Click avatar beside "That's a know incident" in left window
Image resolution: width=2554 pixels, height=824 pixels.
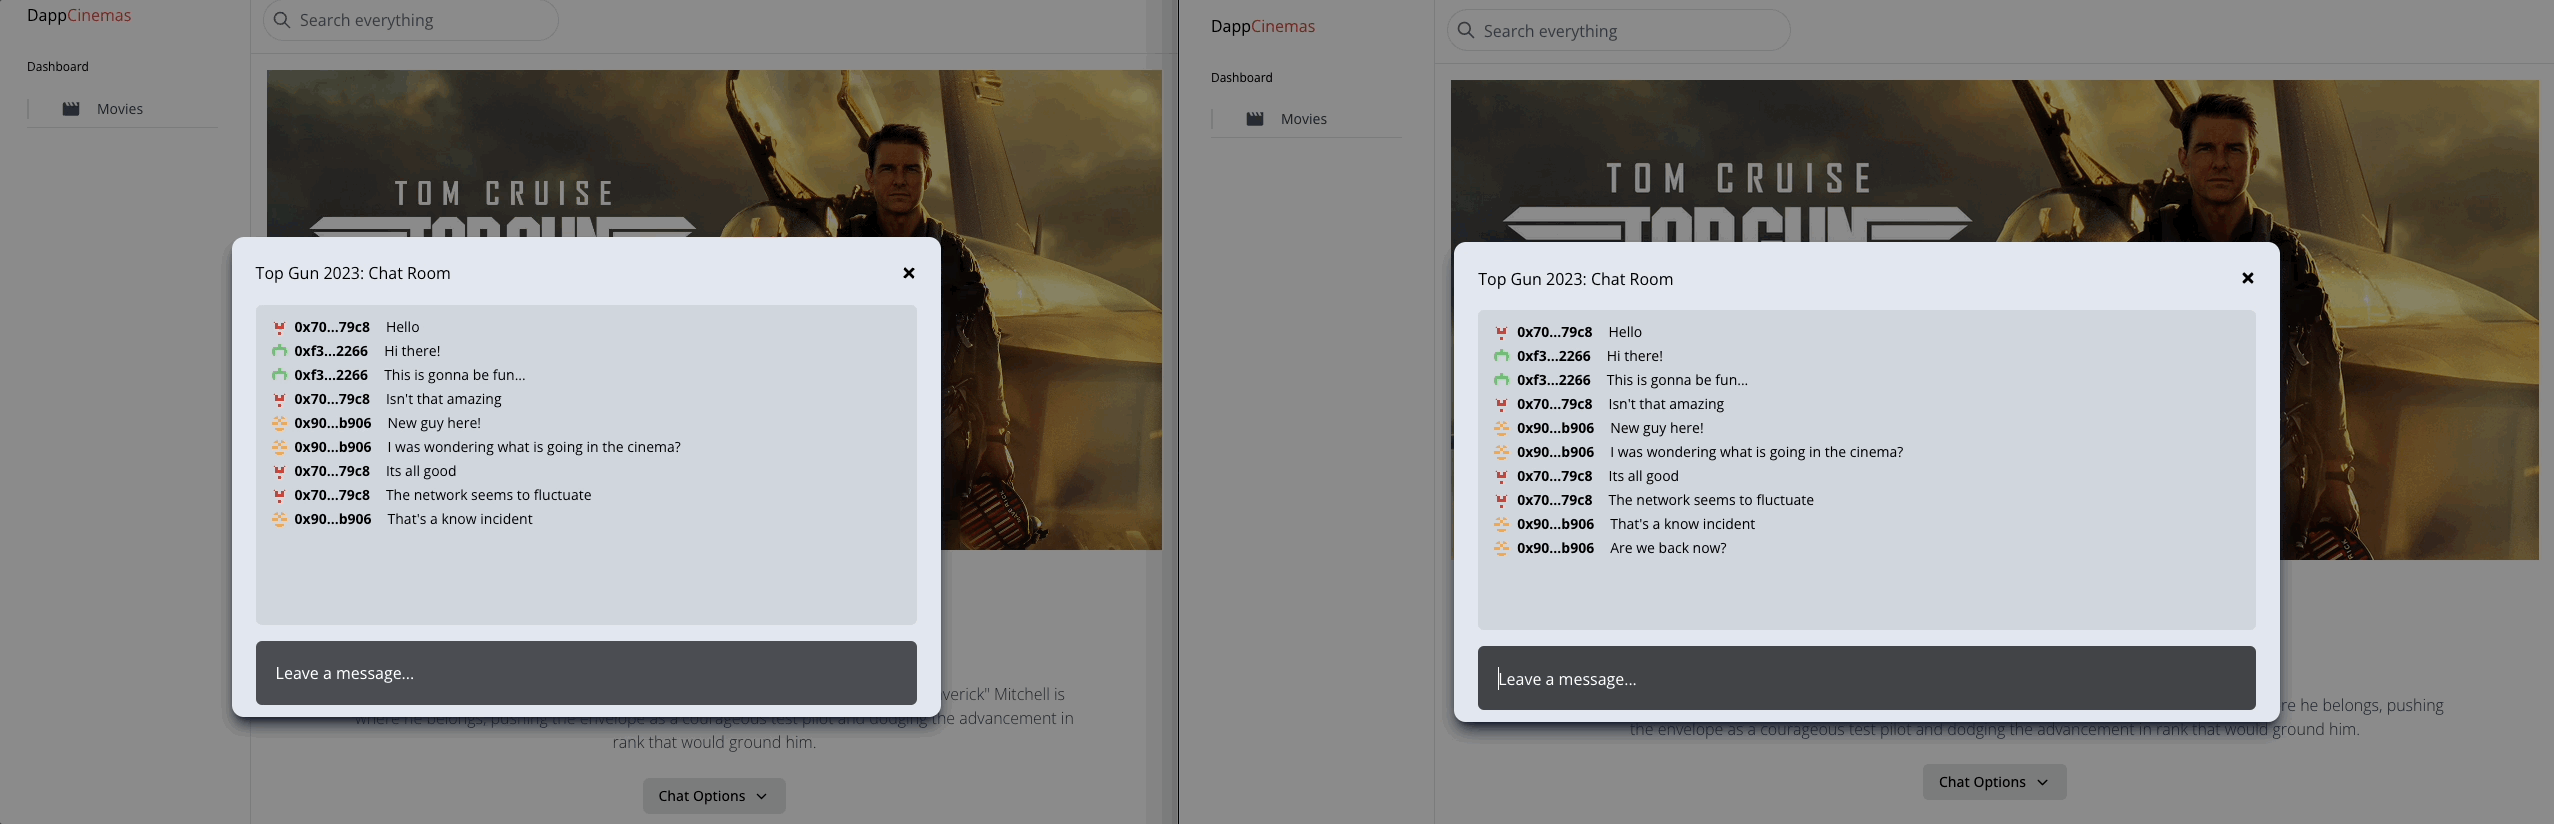click(x=279, y=519)
